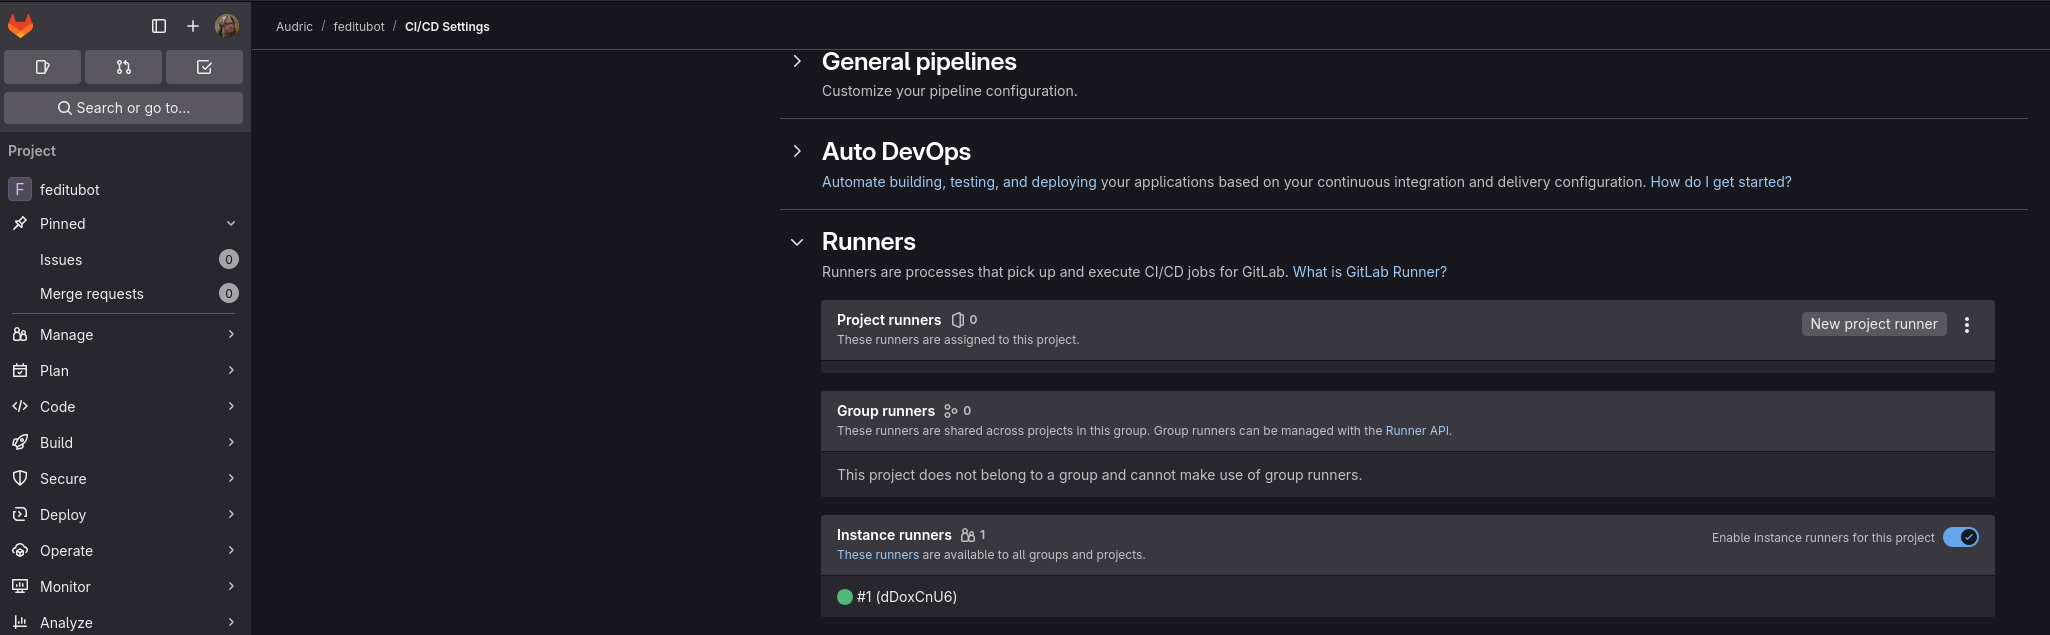The width and height of the screenshot is (2050, 635).
Task: Expand the Analyze section chevron
Action: click(231, 623)
